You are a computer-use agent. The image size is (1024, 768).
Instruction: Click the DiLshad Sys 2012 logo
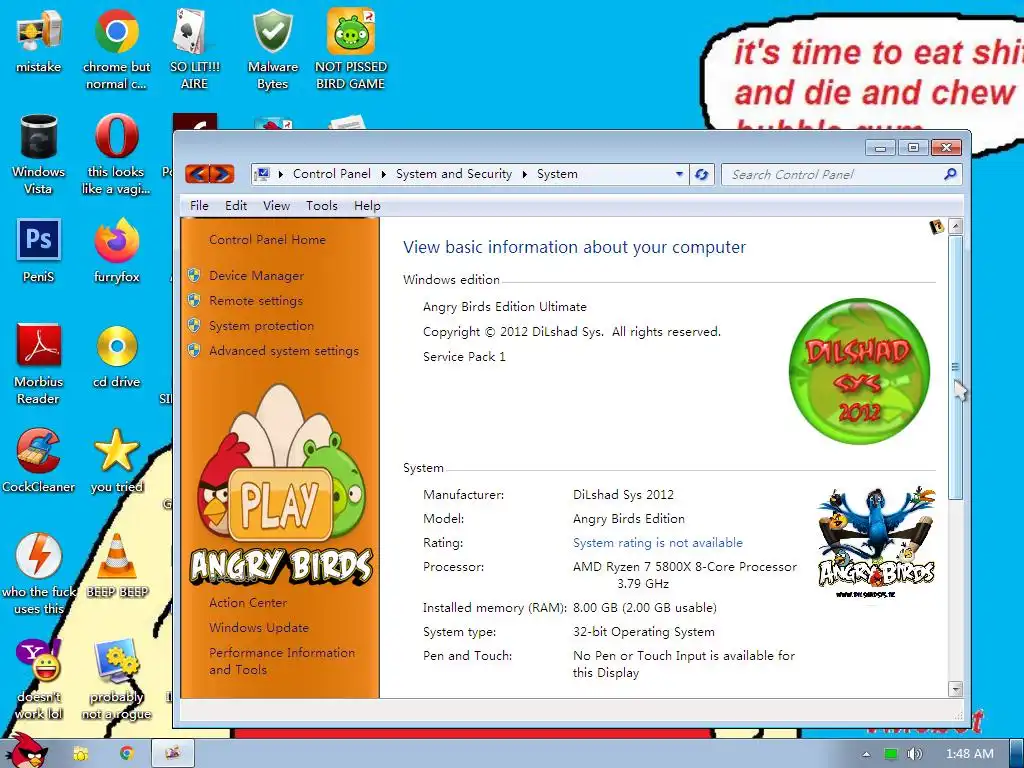[x=859, y=371]
